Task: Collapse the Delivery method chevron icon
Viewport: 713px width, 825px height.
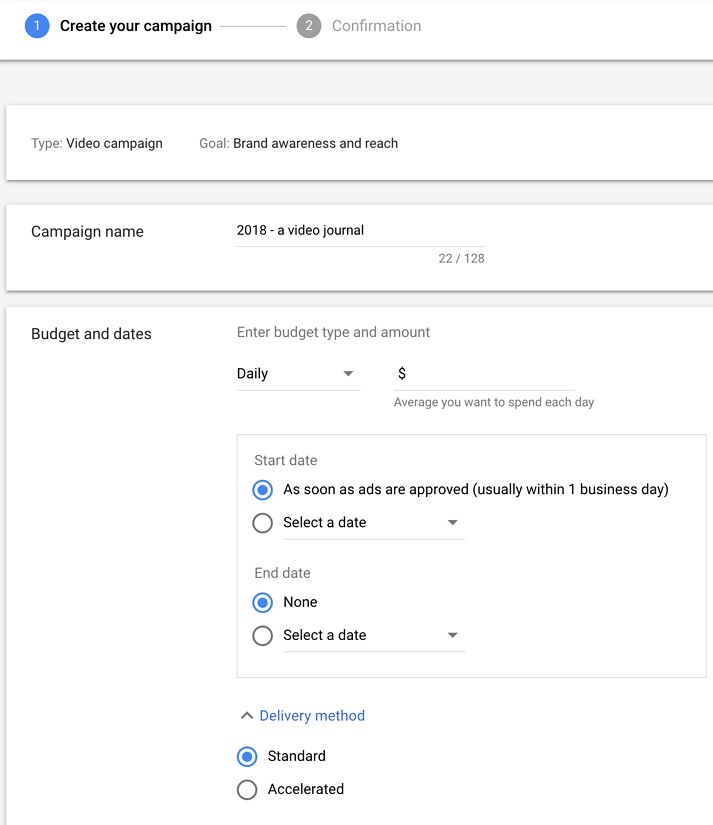Action: [246, 716]
